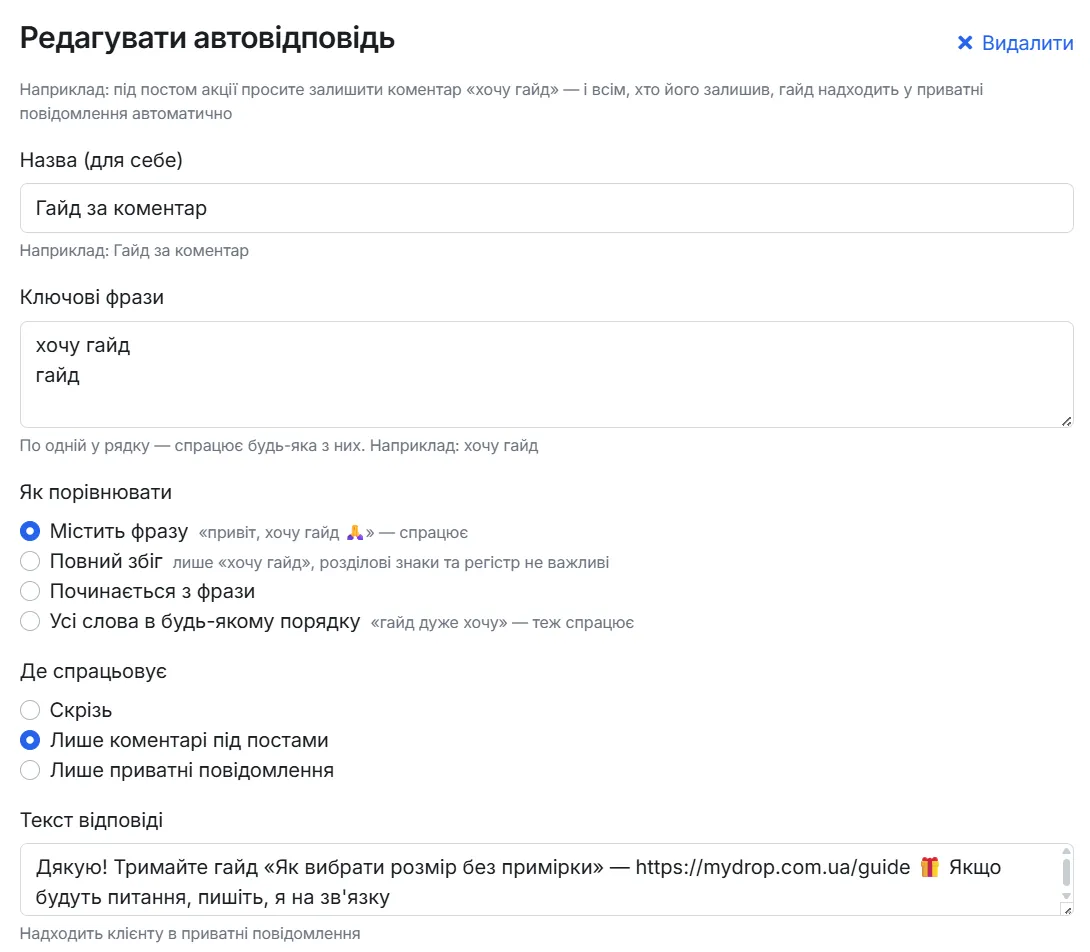Viewport: 1090px width, 952px height.
Task: Click the scrollbar thumb in reply text box
Action: [1066, 871]
